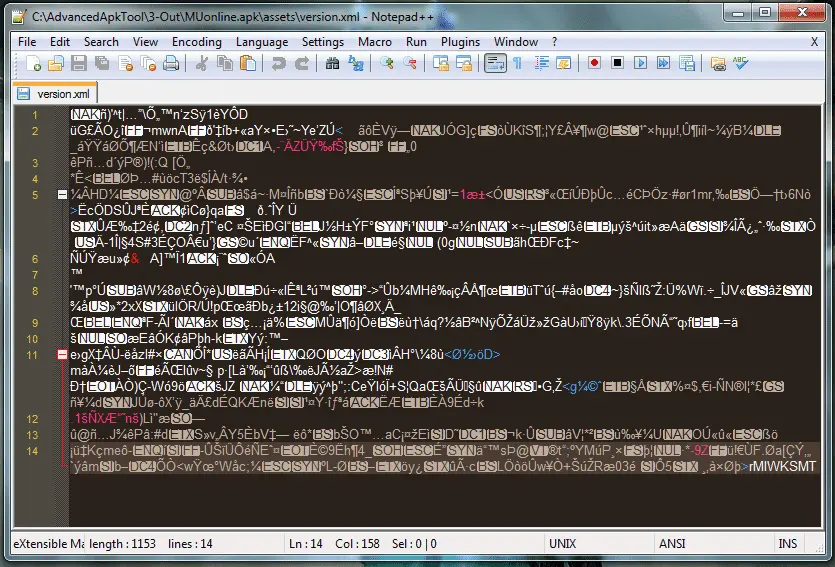The width and height of the screenshot is (835, 567).
Task: Run macro multiple times icon
Action: point(664,63)
